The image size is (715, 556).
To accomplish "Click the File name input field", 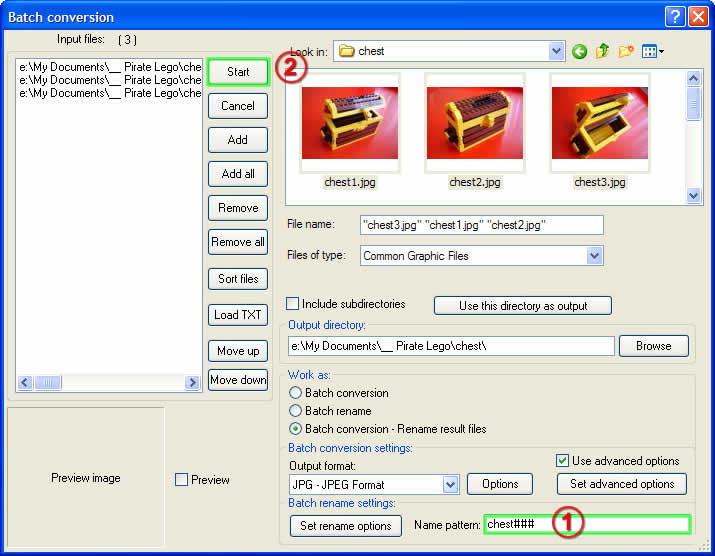I will click(x=482, y=225).
